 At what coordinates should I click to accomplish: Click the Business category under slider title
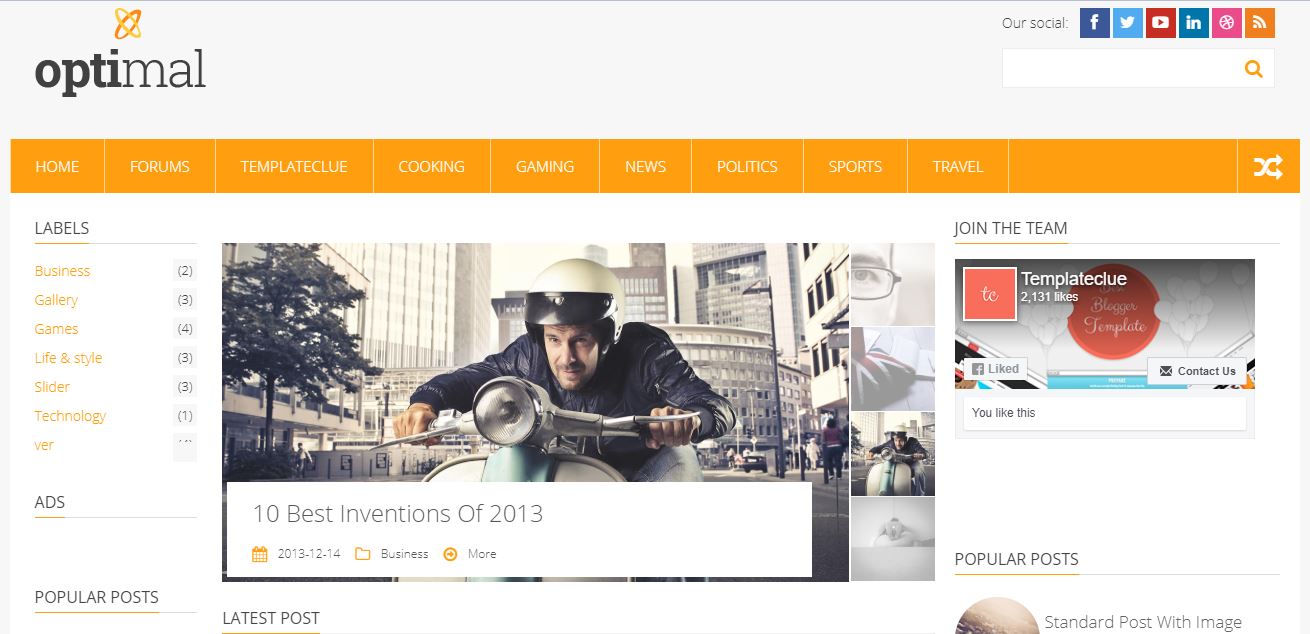point(404,554)
